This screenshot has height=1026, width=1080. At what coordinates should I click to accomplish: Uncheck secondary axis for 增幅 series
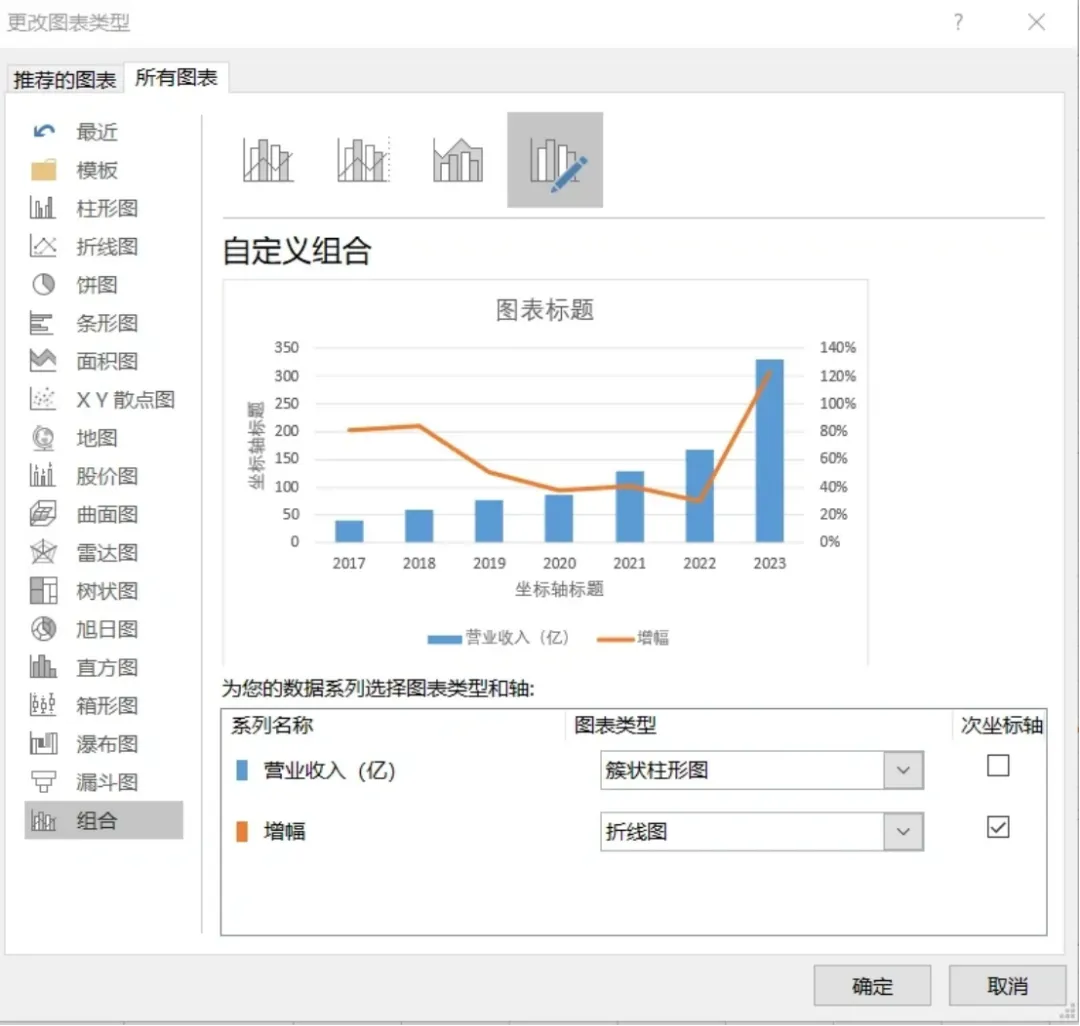(x=998, y=827)
